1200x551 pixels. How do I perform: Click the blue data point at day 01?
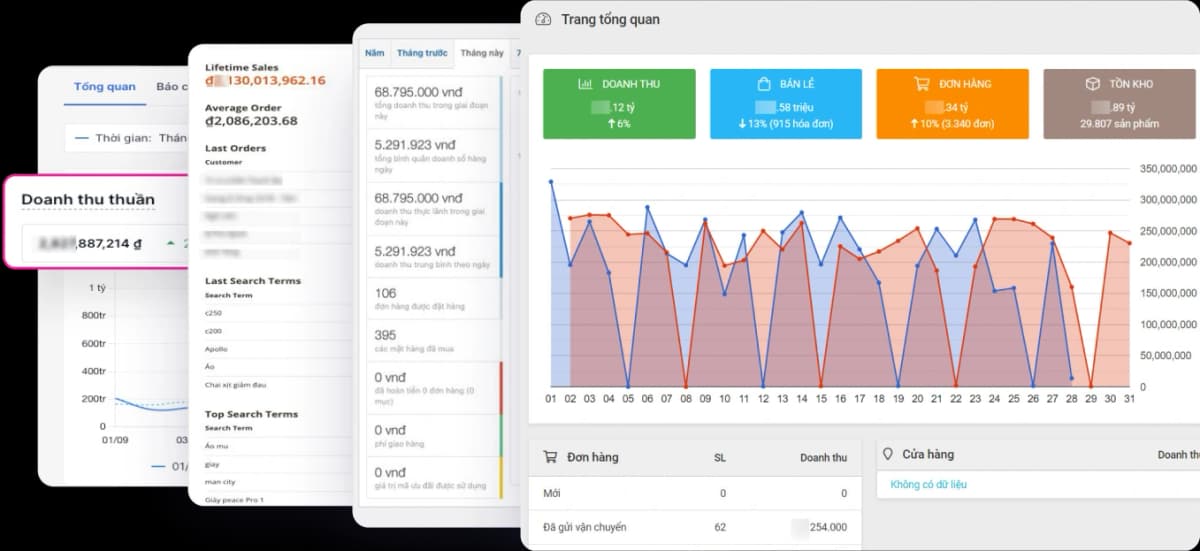pyautogui.click(x=551, y=182)
